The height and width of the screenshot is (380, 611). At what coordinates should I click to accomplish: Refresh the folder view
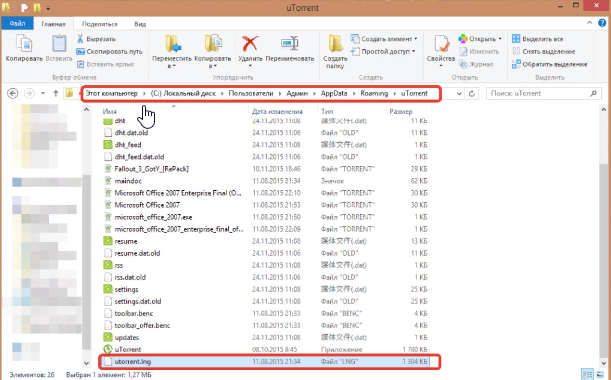472,94
